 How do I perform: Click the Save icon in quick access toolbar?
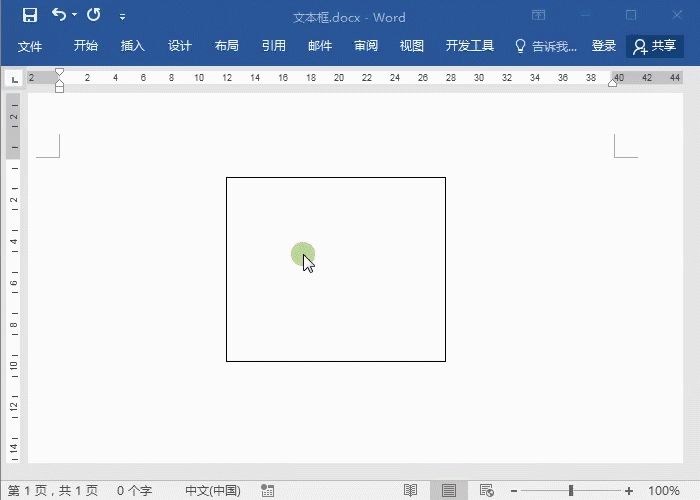[30, 15]
